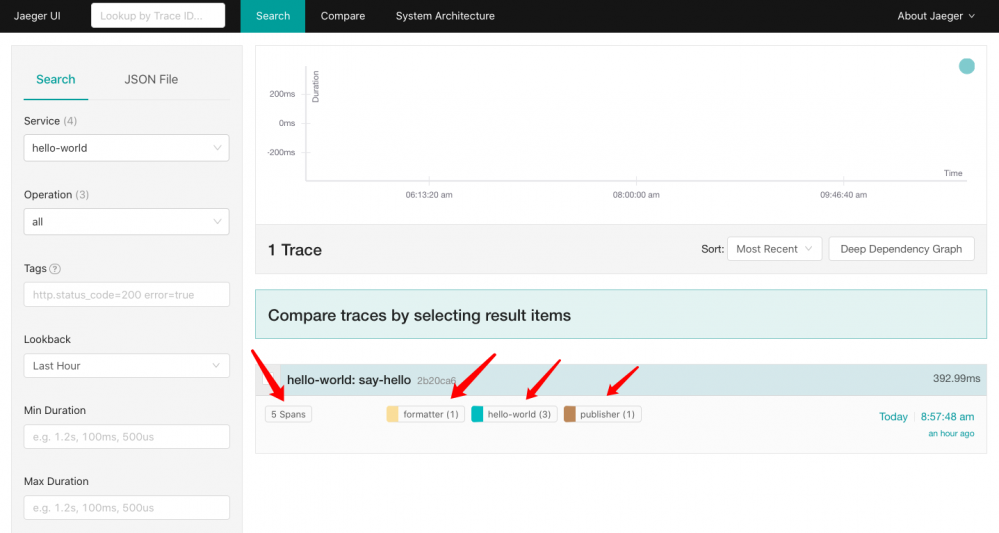Open the Service dropdown showing hello-world
The height and width of the screenshot is (533, 999).
point(126,148)
